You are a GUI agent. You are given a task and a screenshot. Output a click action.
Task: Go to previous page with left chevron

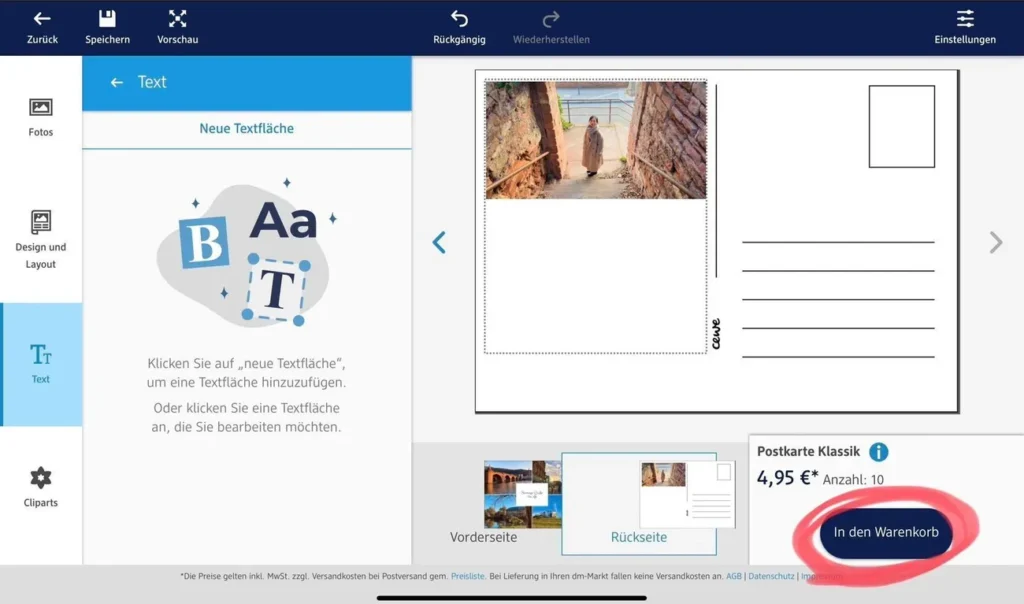click(x=439, y=242)
